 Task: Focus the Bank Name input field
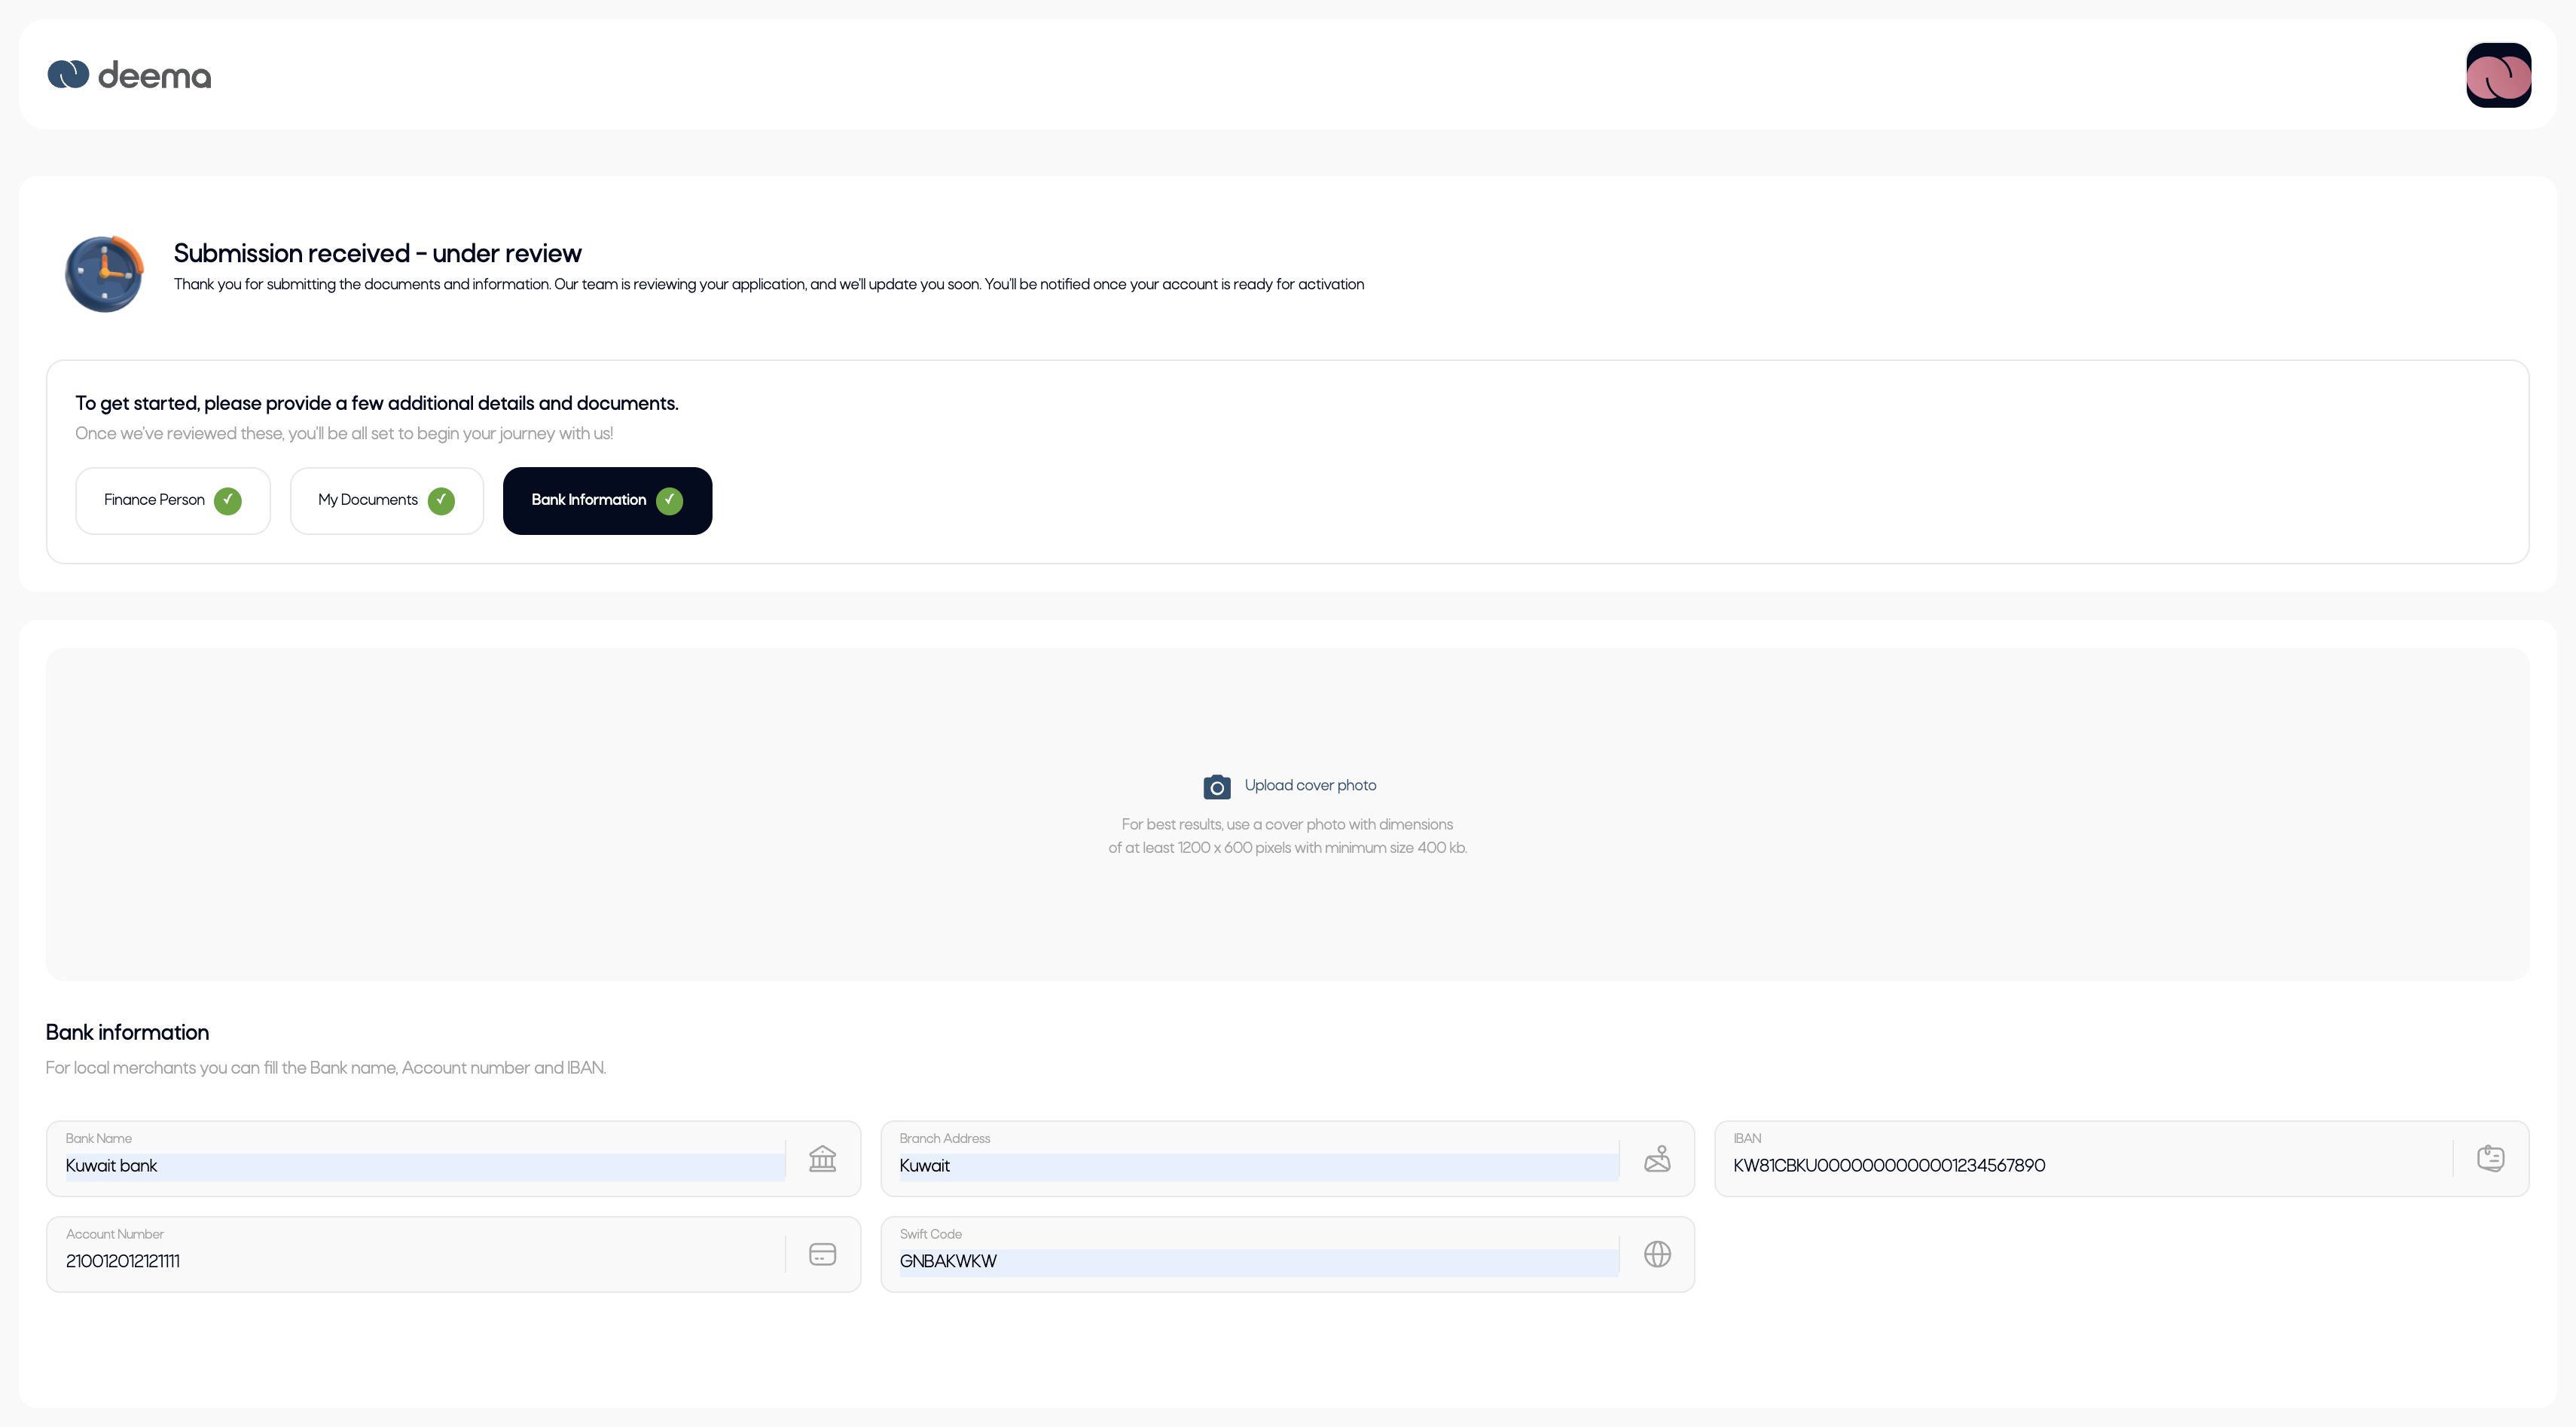pos(424,1166)
